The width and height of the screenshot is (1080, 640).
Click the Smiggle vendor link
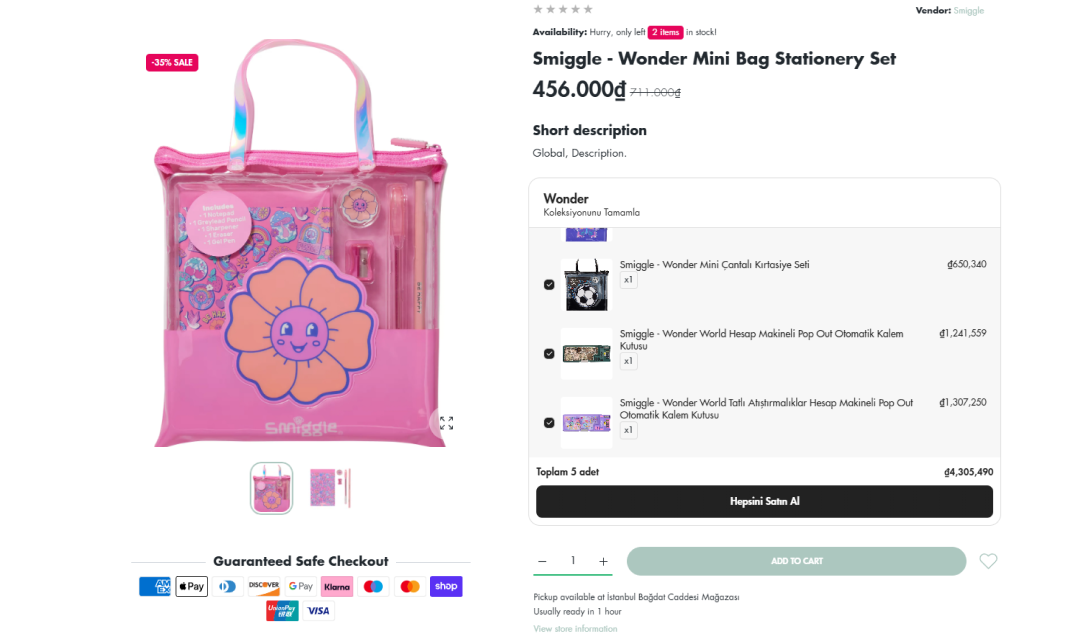(968, 10)
